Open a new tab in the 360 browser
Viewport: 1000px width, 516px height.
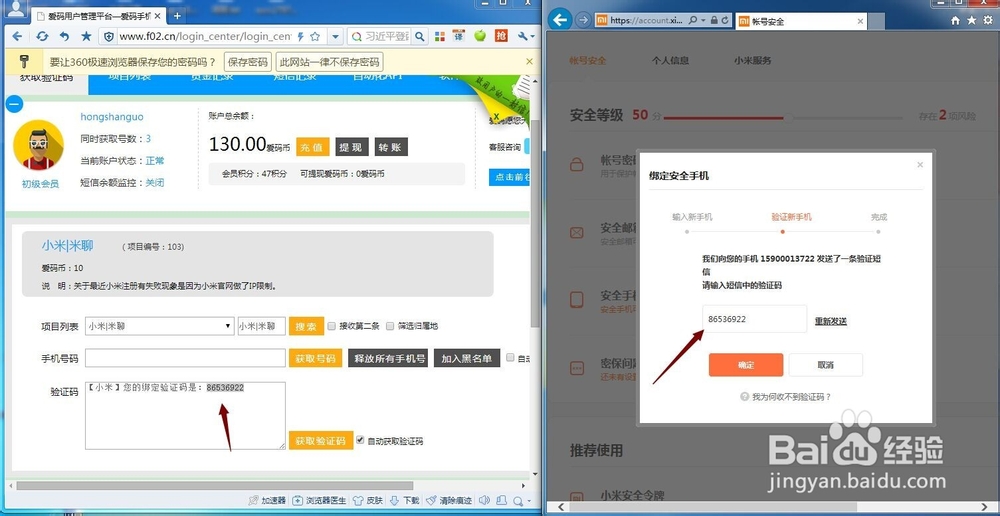(x=177, y=15)
